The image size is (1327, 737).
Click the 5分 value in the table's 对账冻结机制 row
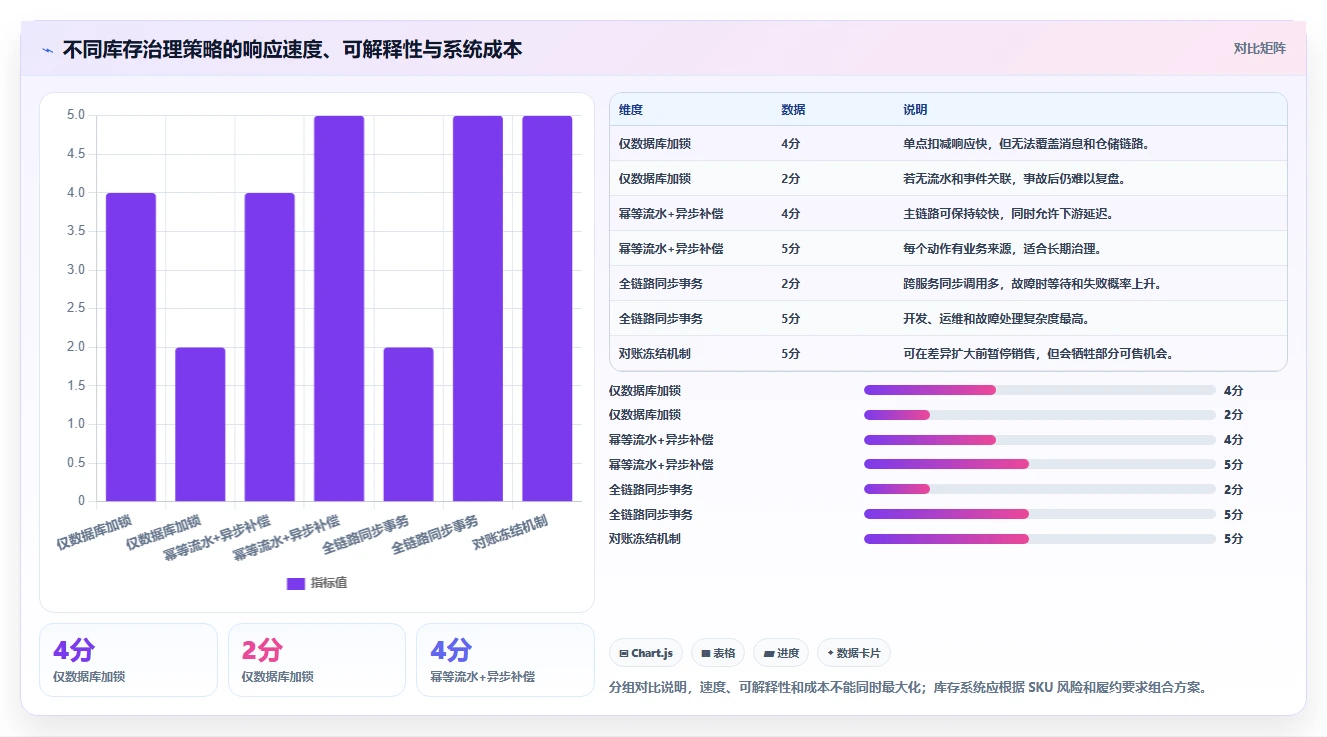[x=791, y=354]
